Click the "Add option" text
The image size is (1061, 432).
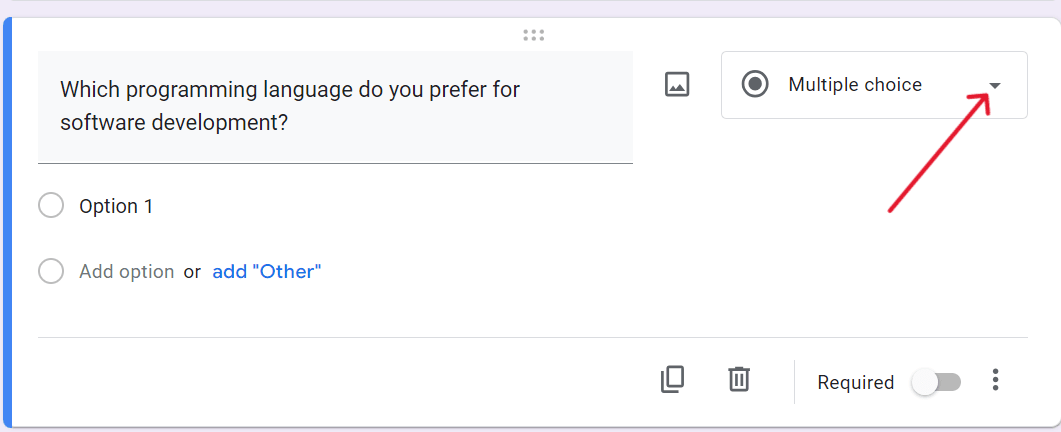[x=126, y=271]
